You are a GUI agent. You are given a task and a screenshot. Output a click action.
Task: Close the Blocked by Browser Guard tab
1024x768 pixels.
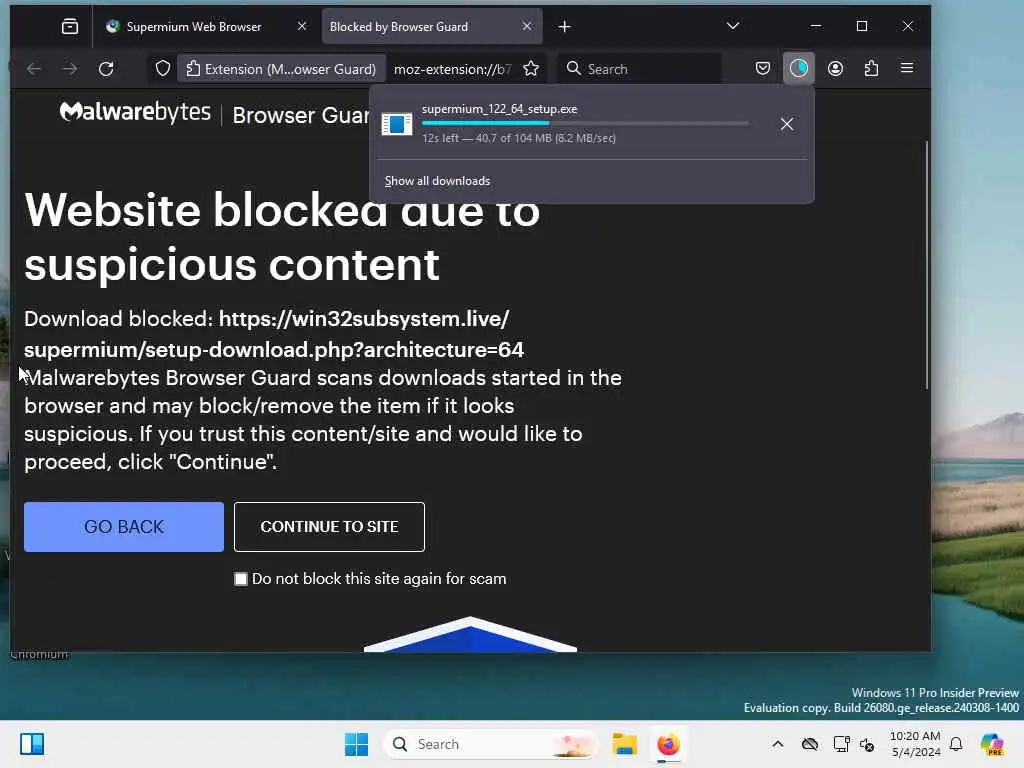527,26
